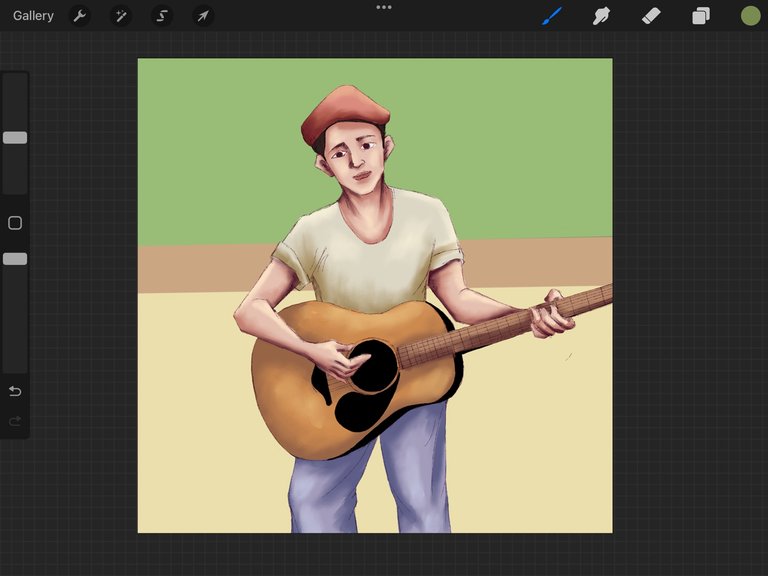Activate the Selection tool
Screen dimensions: 768x576
161,16
